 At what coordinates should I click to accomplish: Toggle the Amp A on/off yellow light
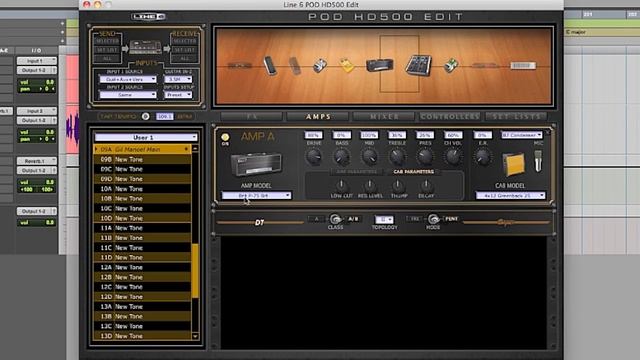[225, 137]
